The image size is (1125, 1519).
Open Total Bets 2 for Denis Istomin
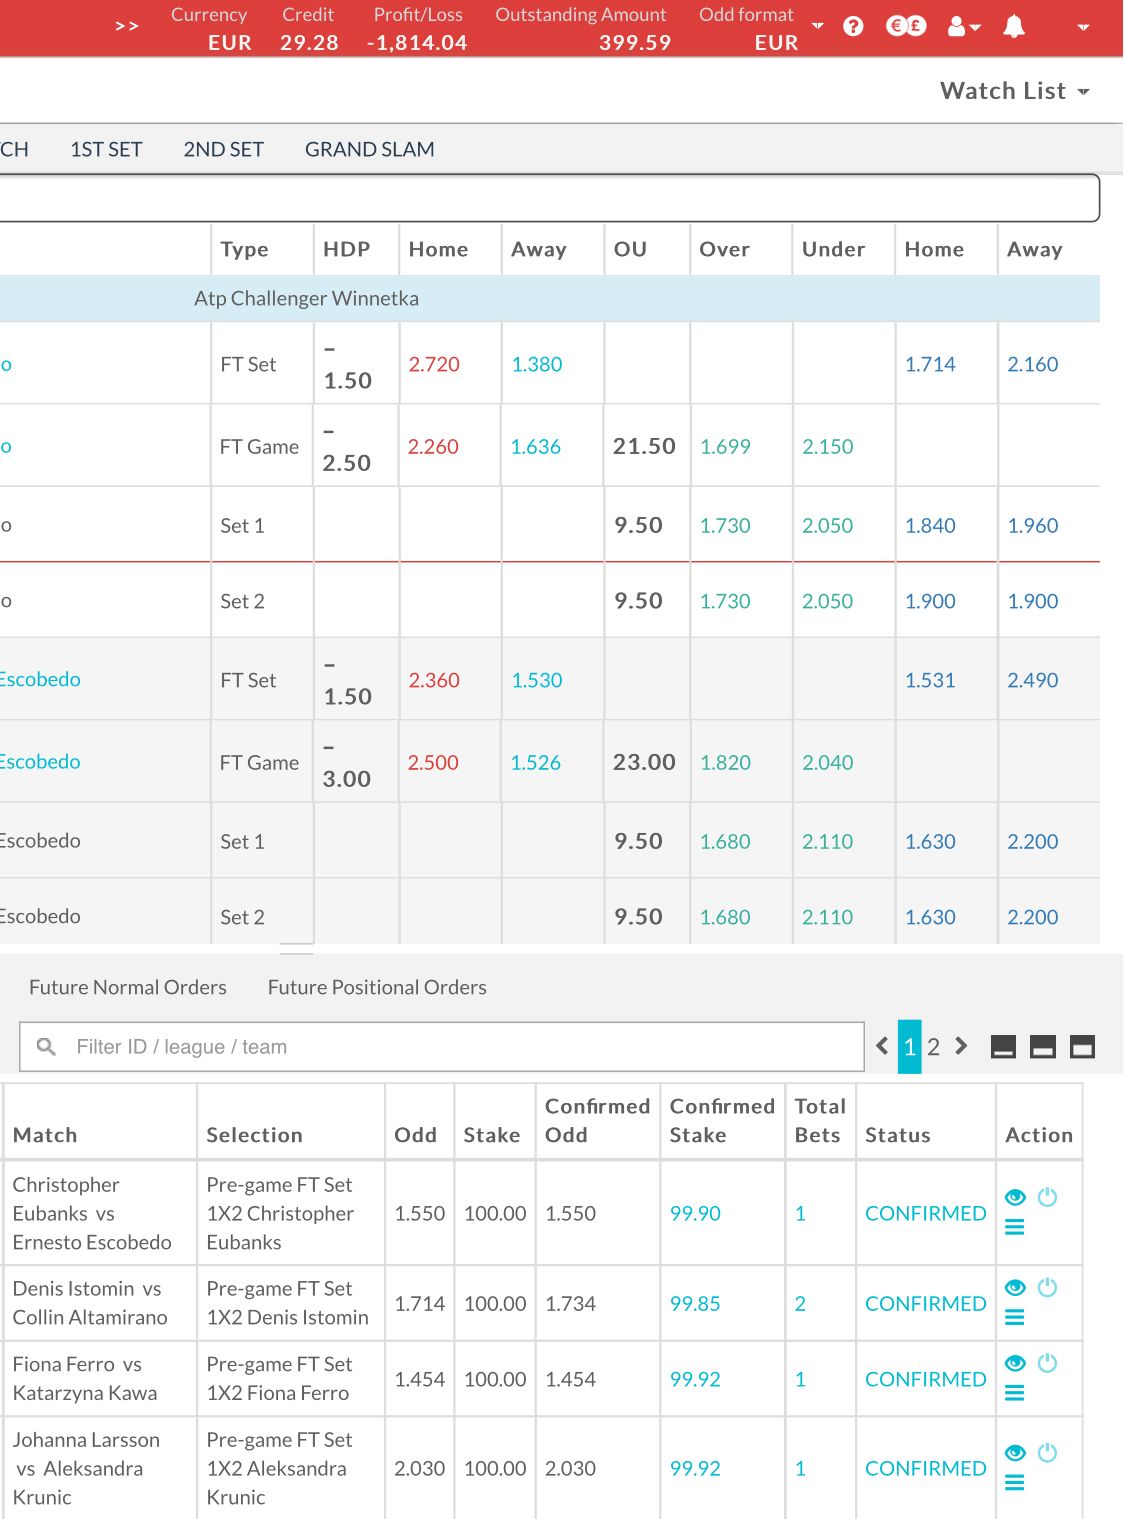[x=800, y=1303]
